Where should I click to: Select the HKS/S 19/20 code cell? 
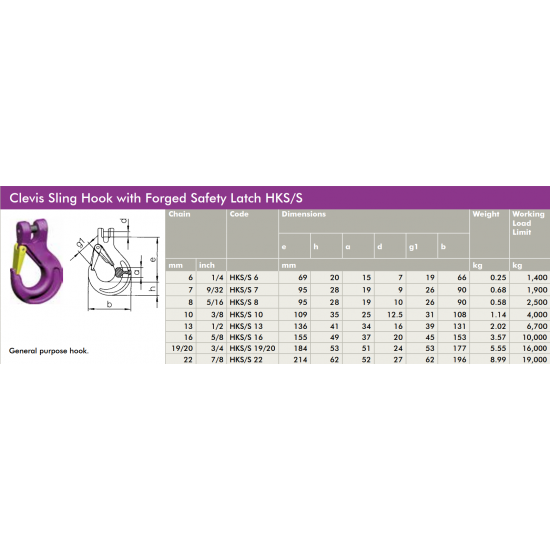[x=253, y=349]
